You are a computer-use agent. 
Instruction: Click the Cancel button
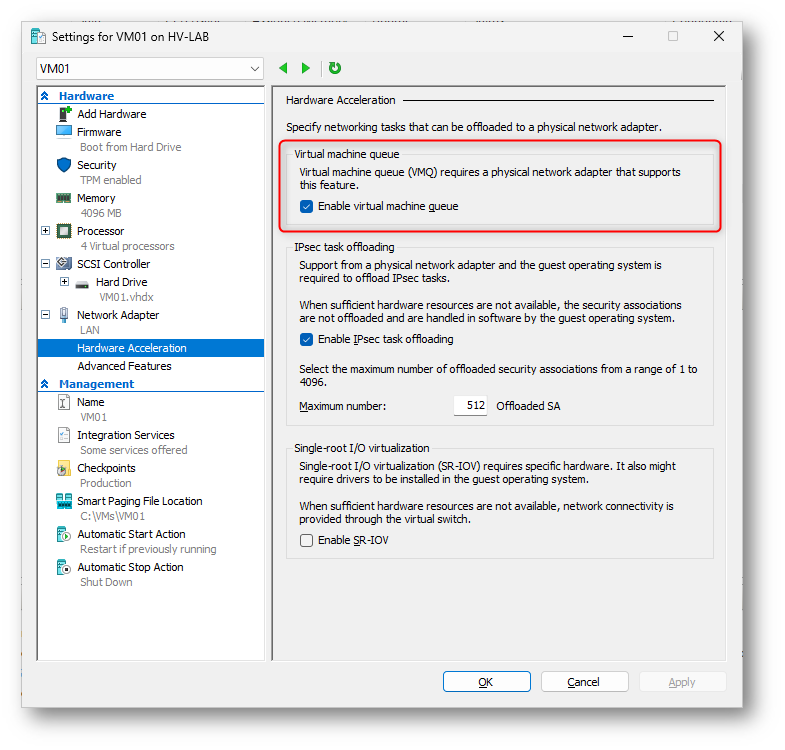(584, 682)
